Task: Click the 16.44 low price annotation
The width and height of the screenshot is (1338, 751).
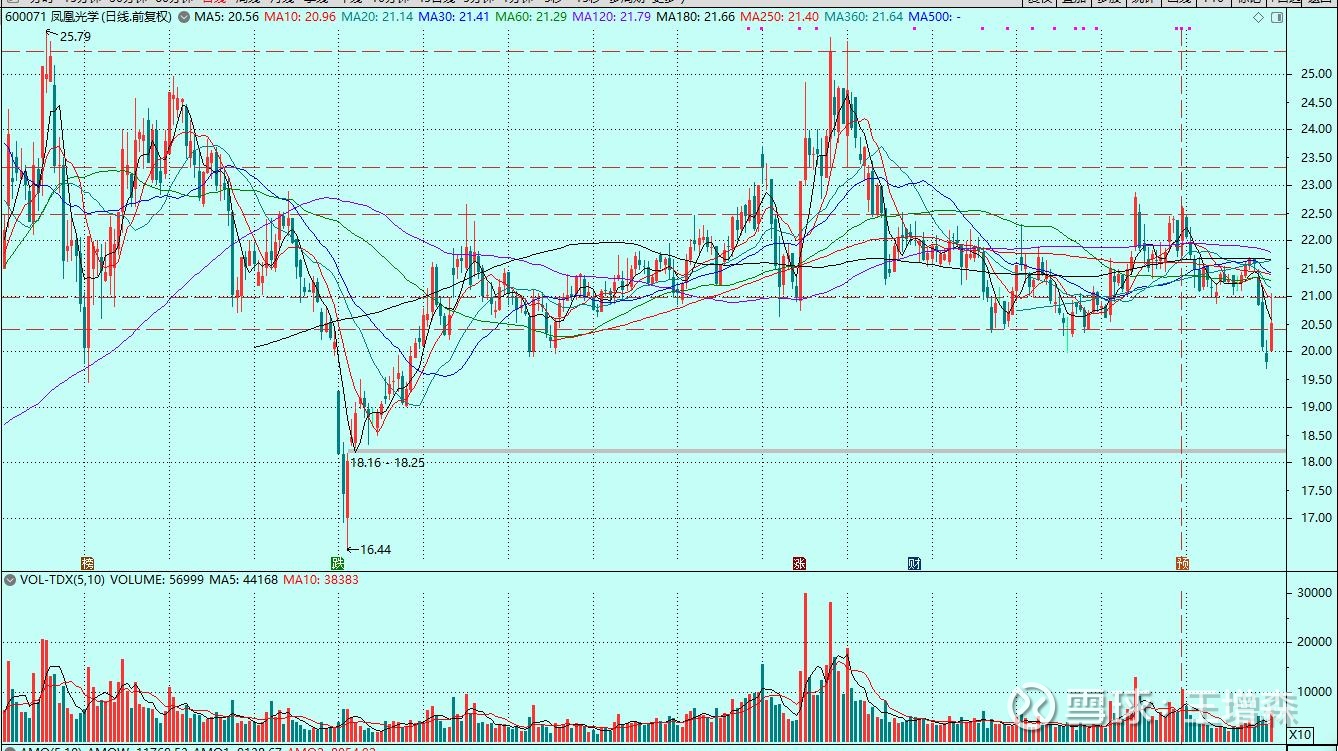Action: pos(375,549)
